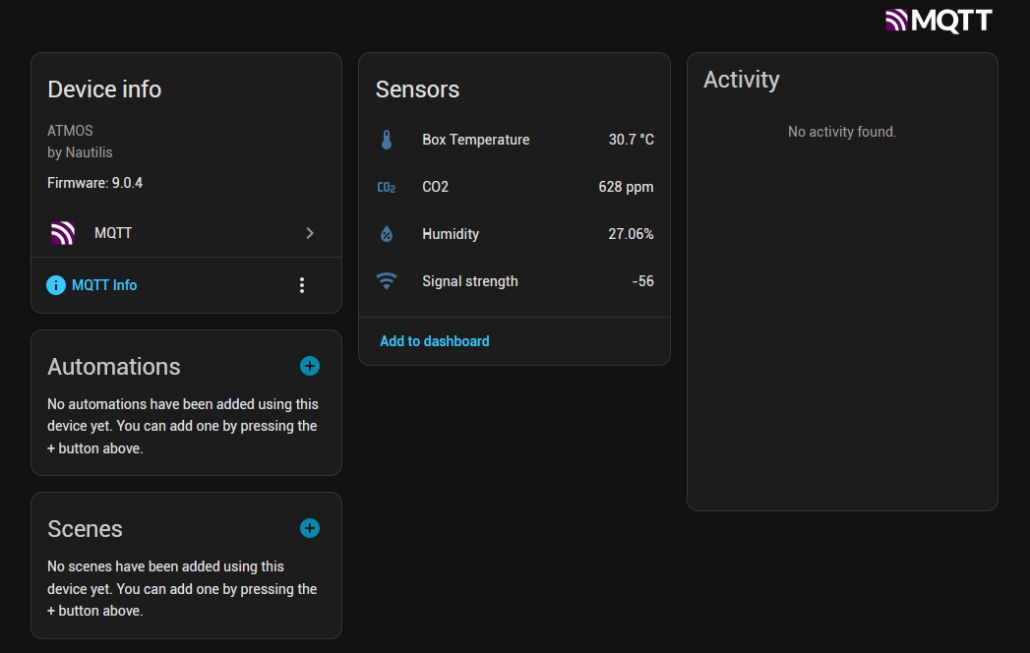The width and height of the screenshot is (1030, 653).
Task: Click the Wi-Fi signal strength icon
Action: (386, 281)
